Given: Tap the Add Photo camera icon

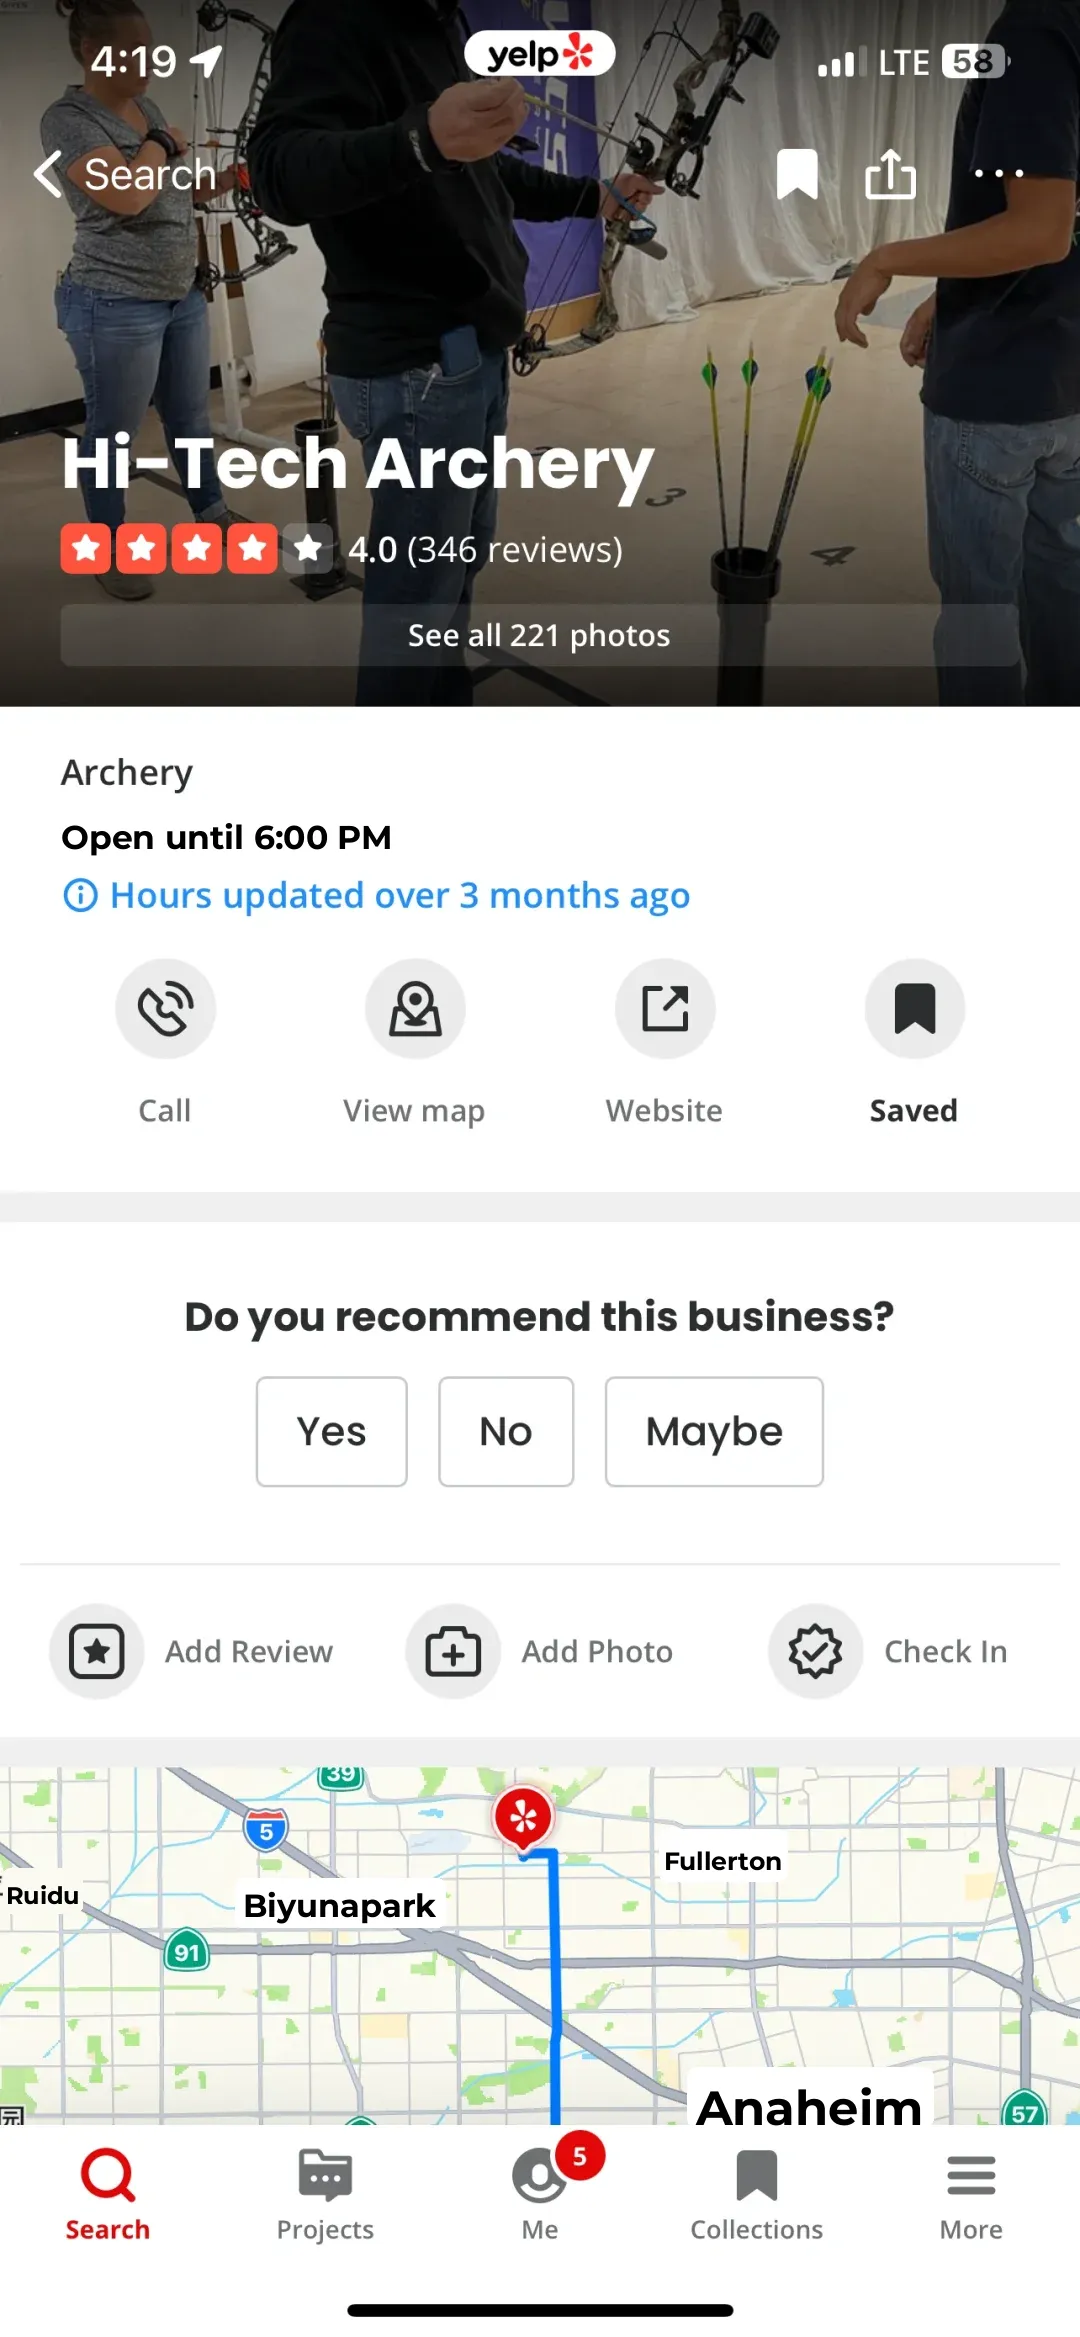Looking at the screenshot, I should (x=453, y=1651).
